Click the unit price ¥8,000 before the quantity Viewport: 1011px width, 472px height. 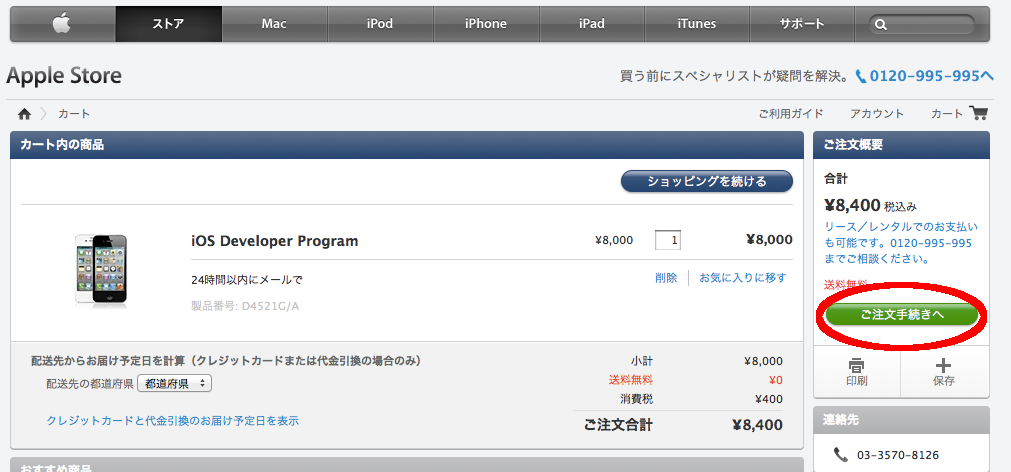(614, 241)
